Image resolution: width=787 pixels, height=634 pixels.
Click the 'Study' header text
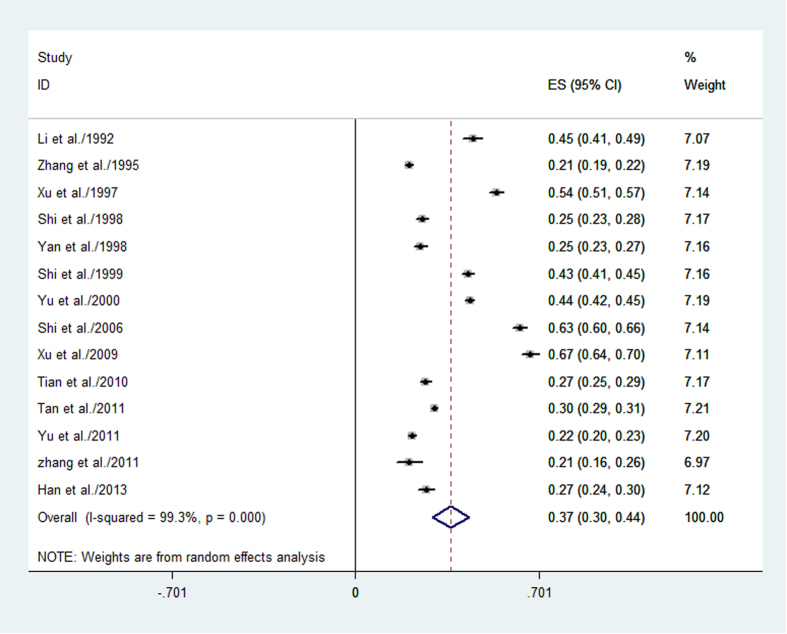coord(55,58)
